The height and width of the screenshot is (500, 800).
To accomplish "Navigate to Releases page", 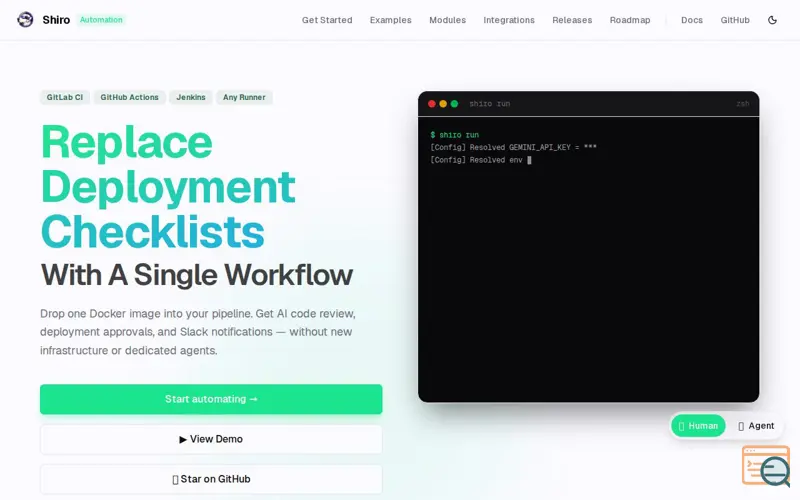I will (572, 20).
